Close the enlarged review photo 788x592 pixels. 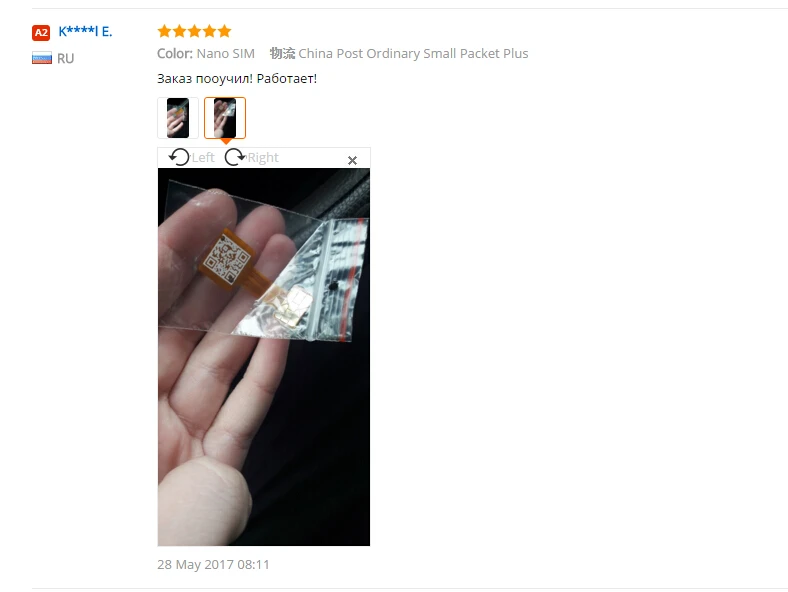[x=352, y=160]
